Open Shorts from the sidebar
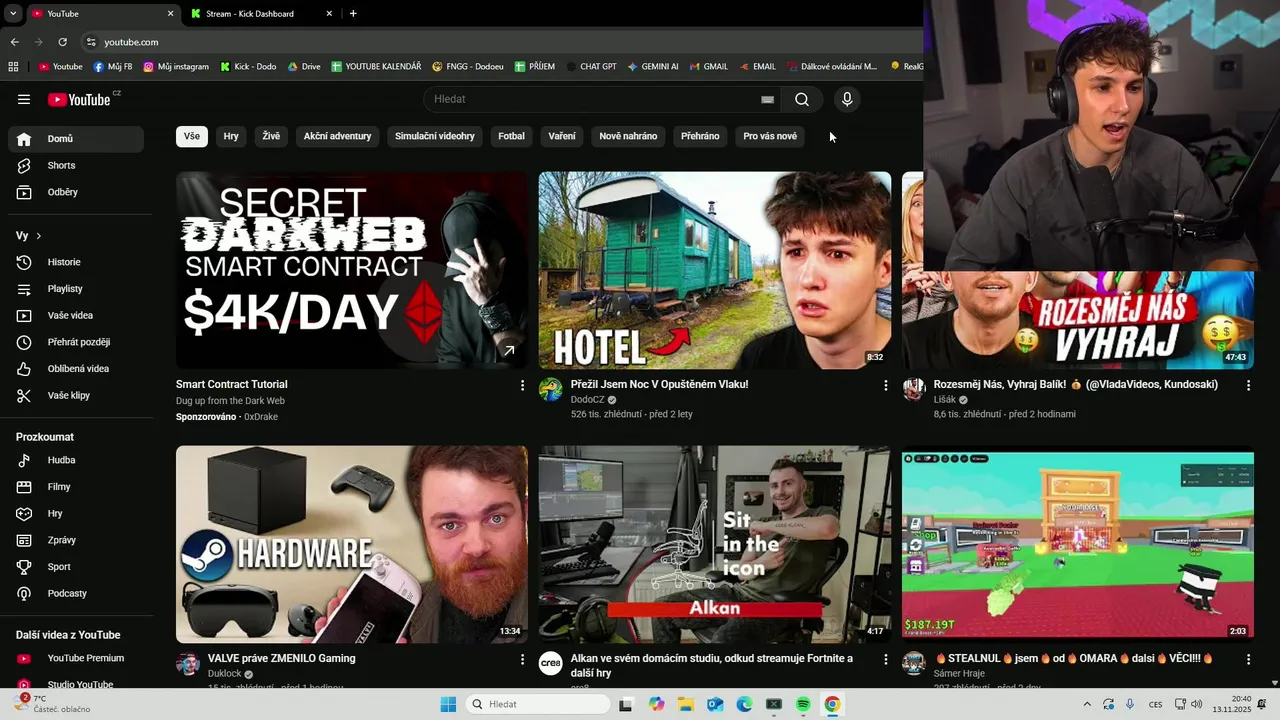1280x720 pixels. (x=76, y=165)
